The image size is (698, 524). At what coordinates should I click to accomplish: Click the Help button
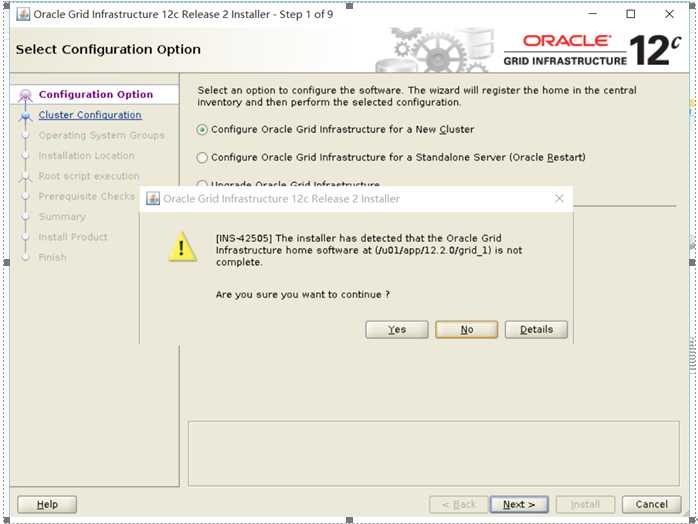click(47, 504)
